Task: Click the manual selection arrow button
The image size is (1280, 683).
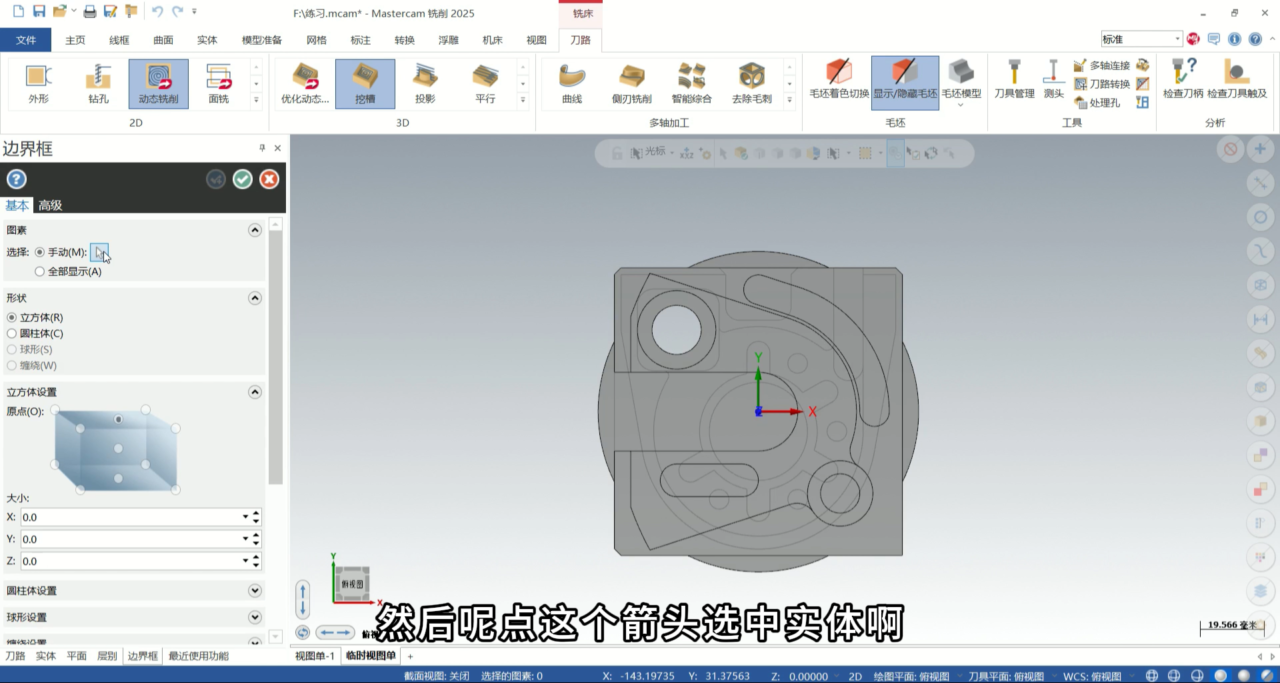Action: [x=99, y=252]
